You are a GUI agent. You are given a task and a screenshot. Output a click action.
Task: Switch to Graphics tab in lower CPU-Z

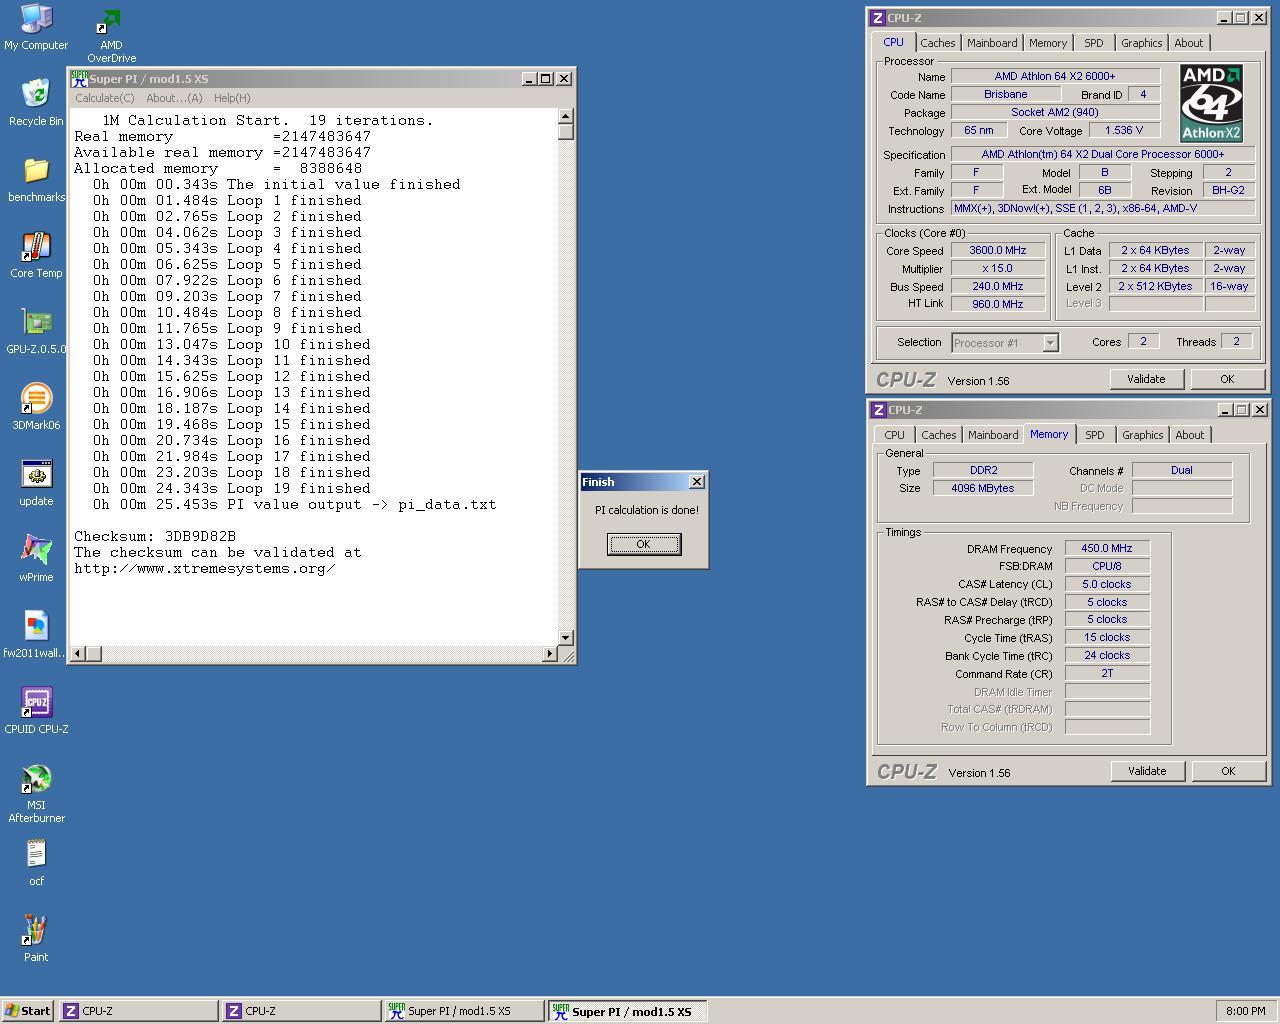click(1143, 435)
